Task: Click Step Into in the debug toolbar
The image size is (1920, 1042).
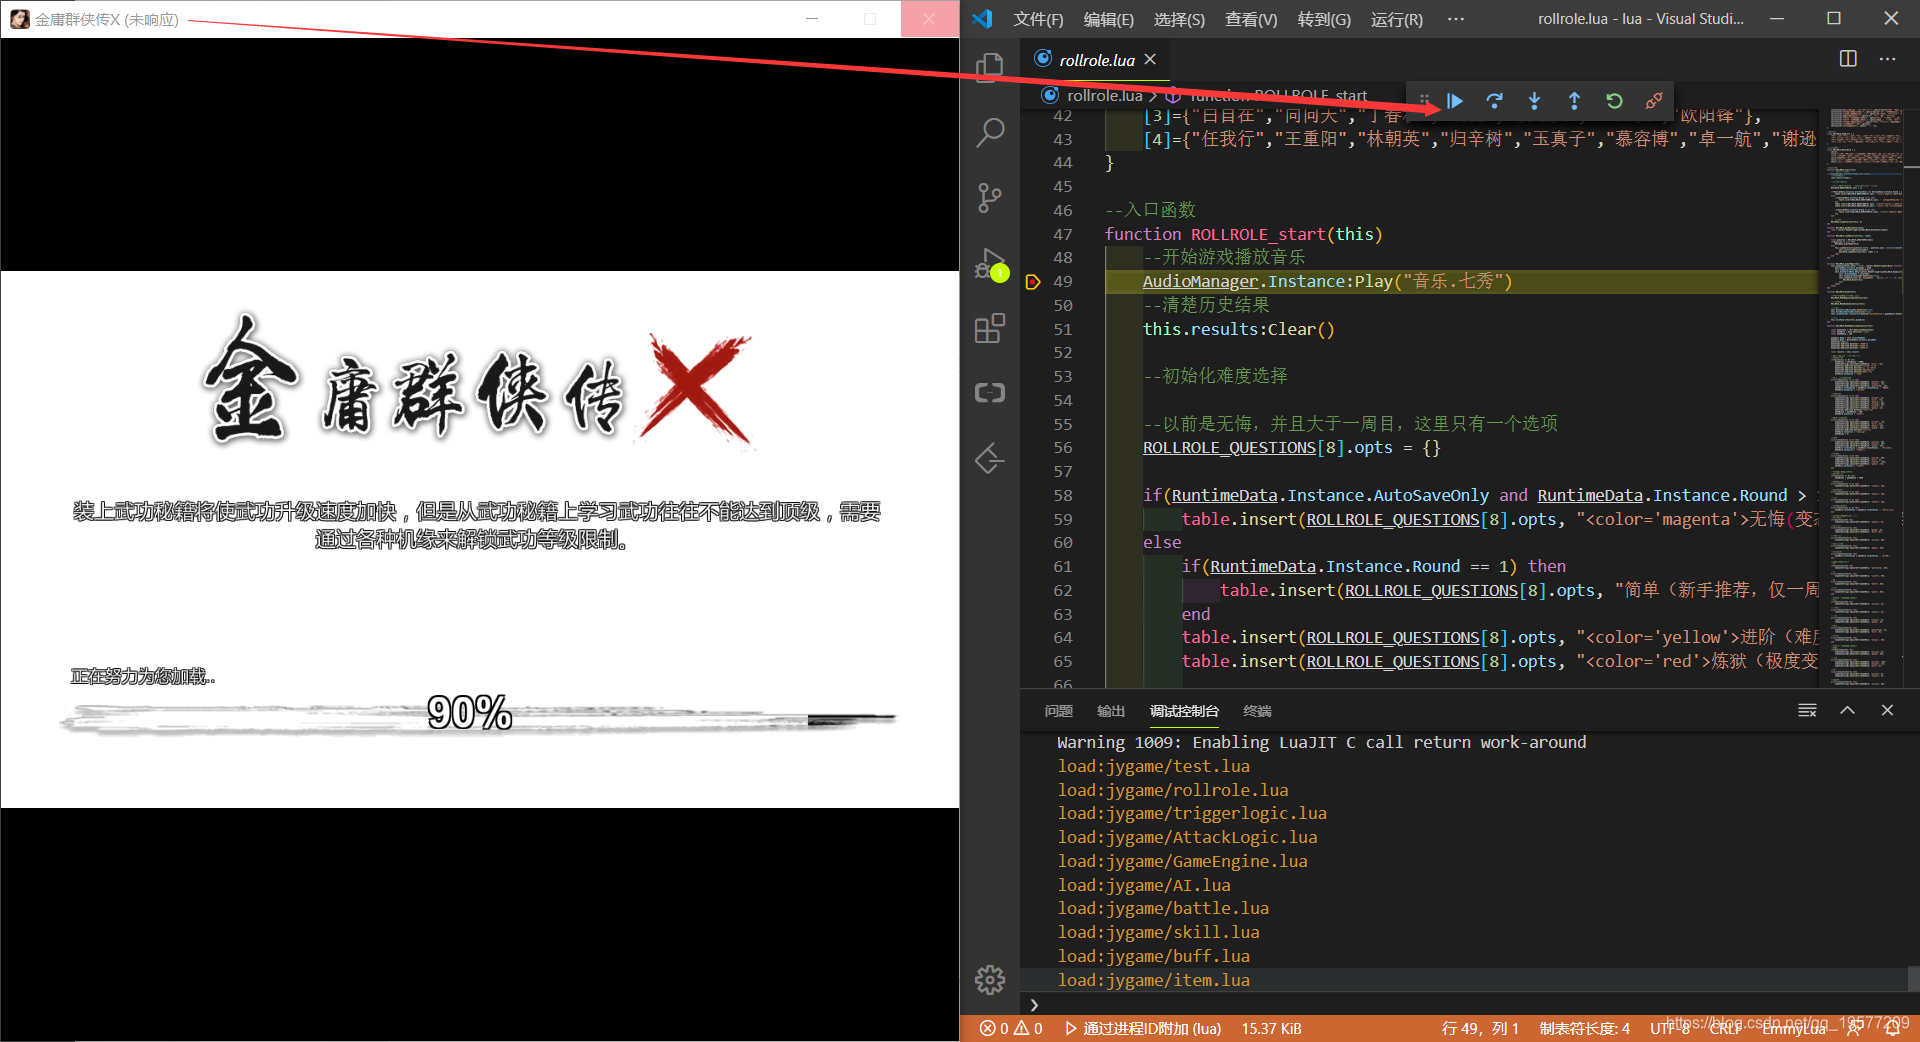Action: coord(1534,101)
